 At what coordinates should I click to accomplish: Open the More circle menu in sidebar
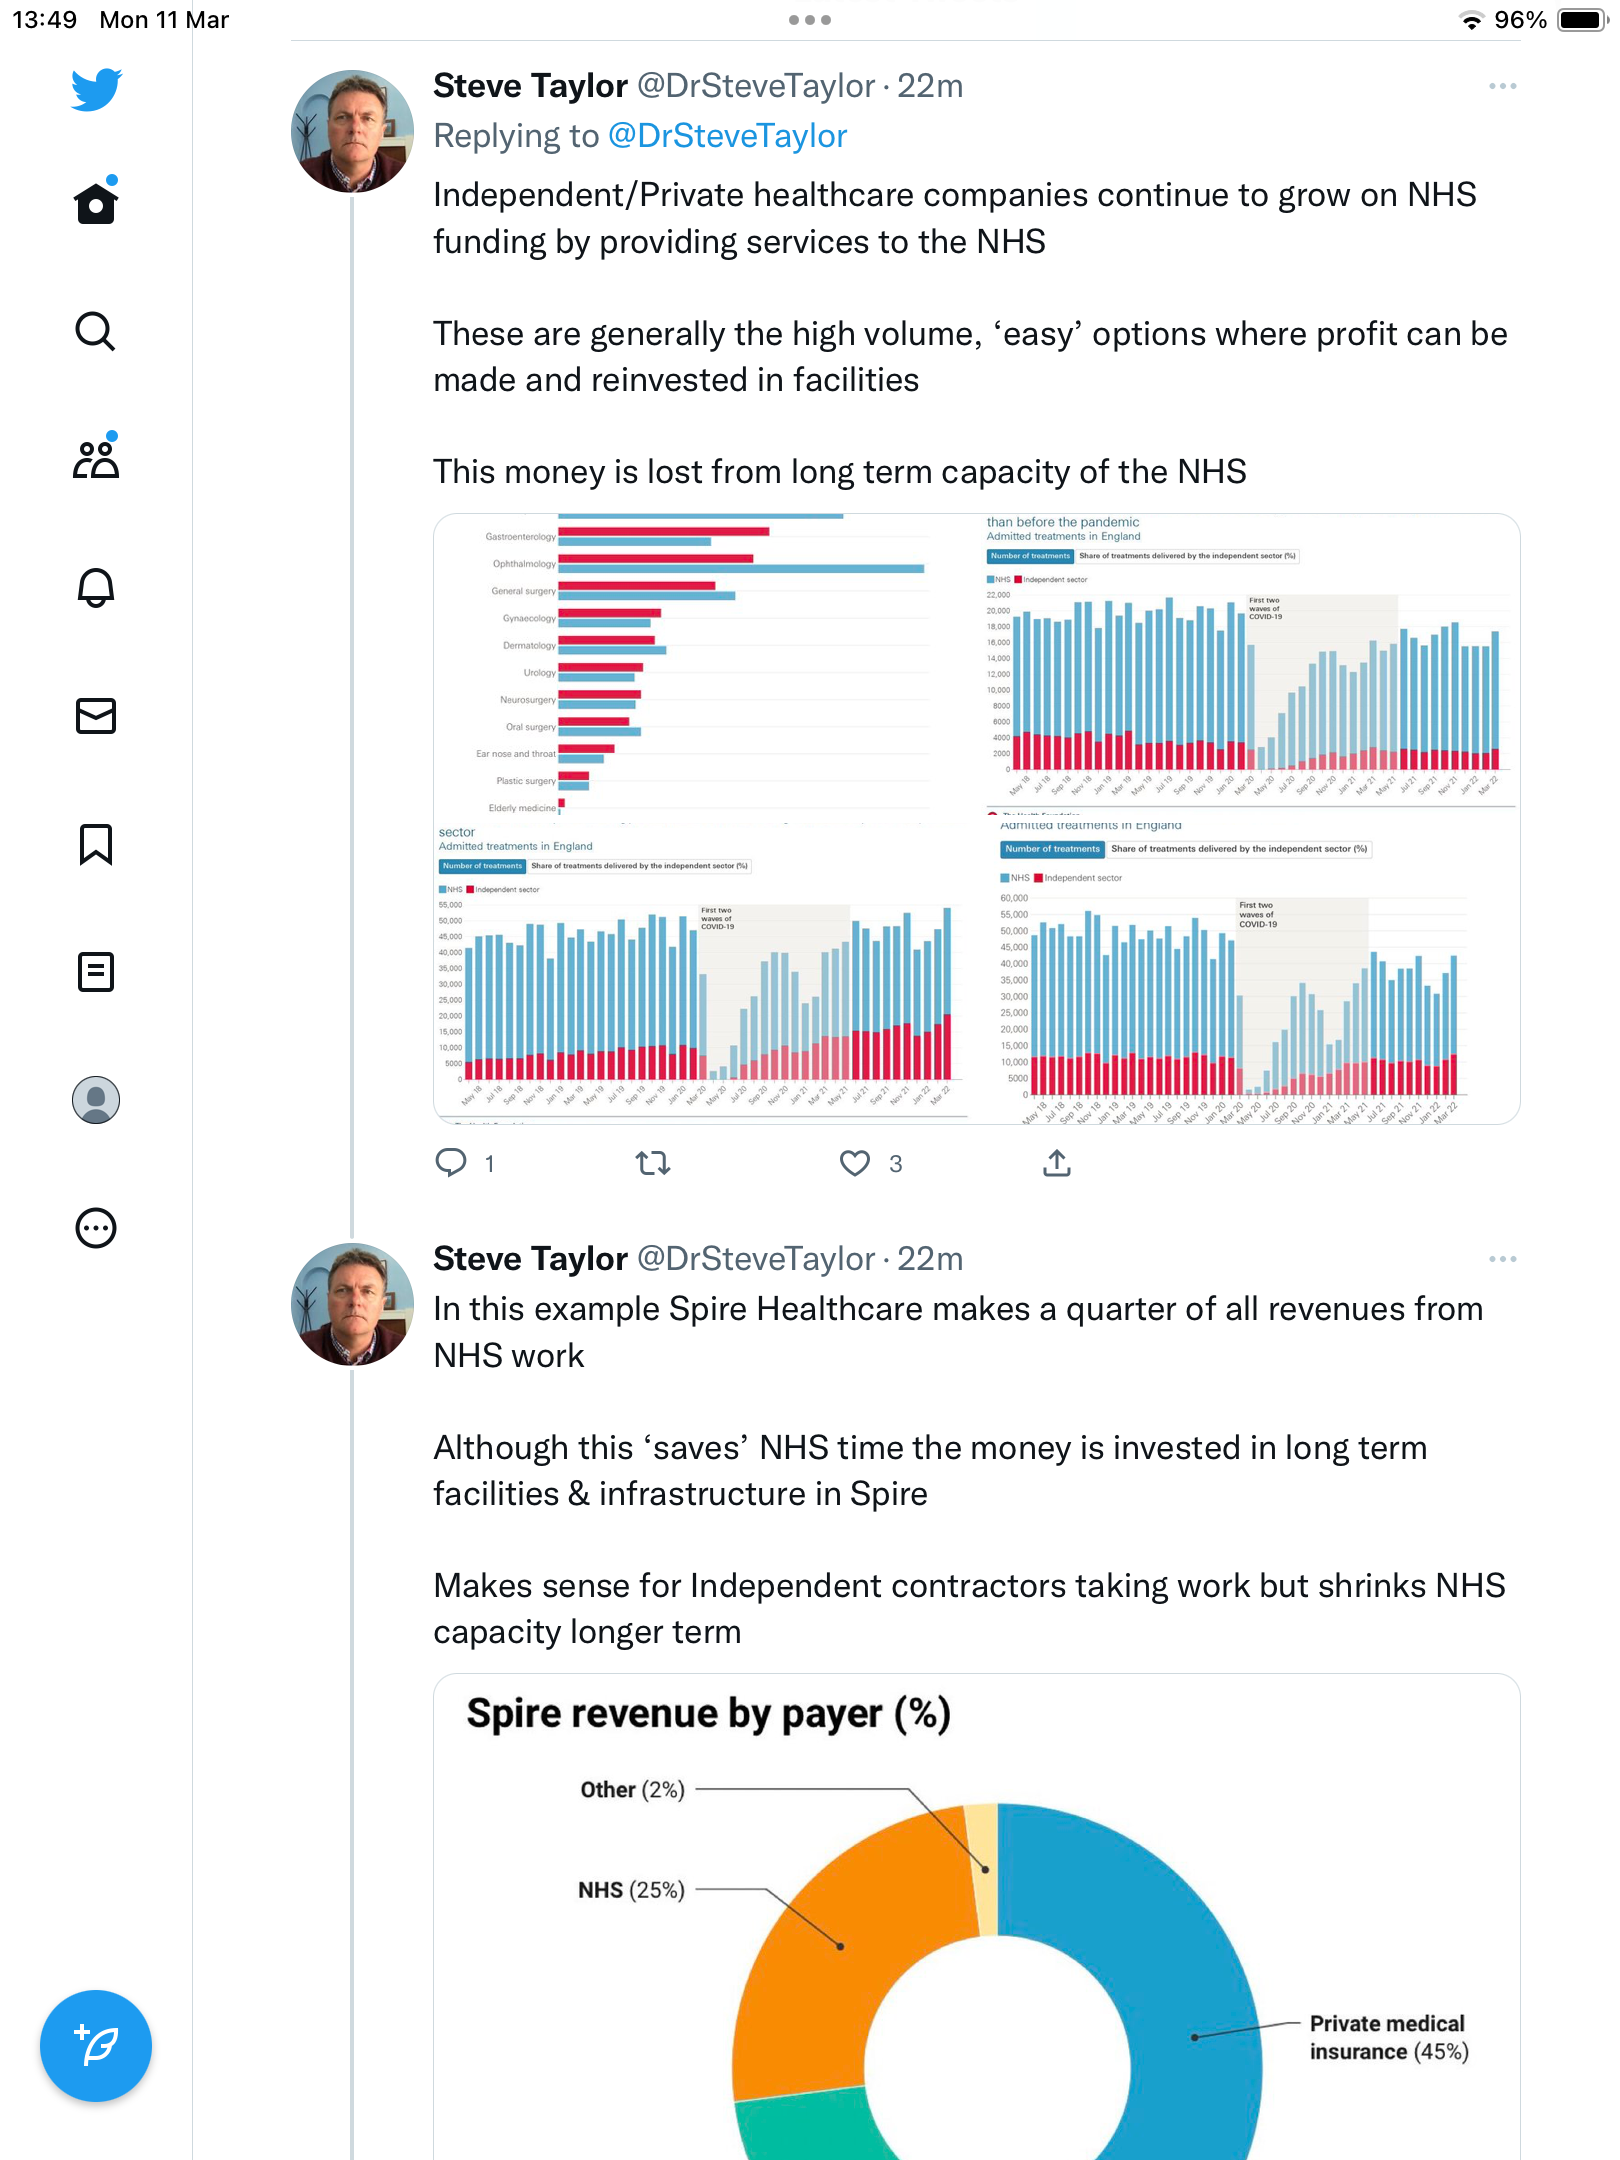[96, 1228]
